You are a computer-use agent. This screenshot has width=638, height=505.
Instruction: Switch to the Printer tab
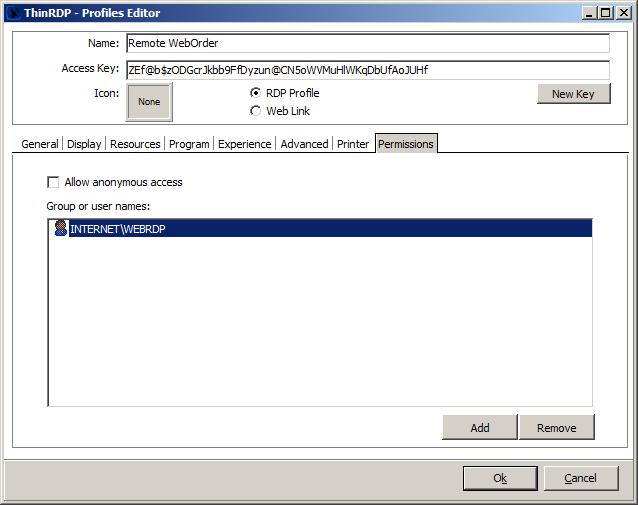pos(353,144)
